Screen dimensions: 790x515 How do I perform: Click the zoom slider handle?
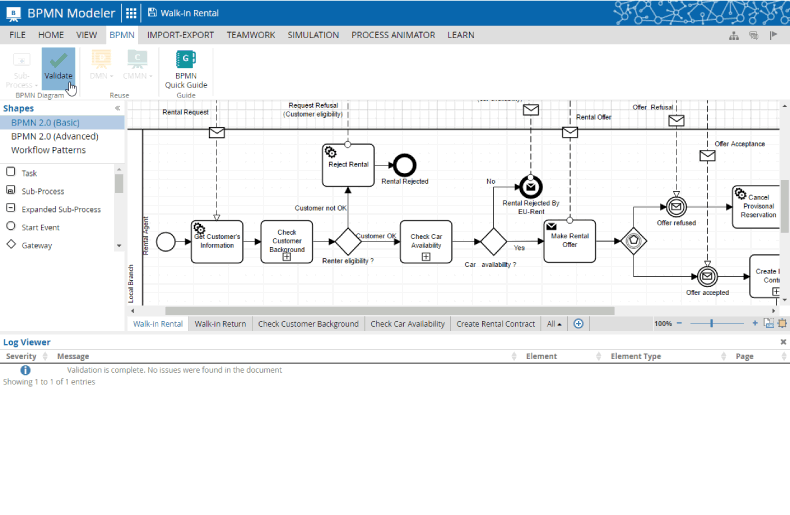[712, 324]
